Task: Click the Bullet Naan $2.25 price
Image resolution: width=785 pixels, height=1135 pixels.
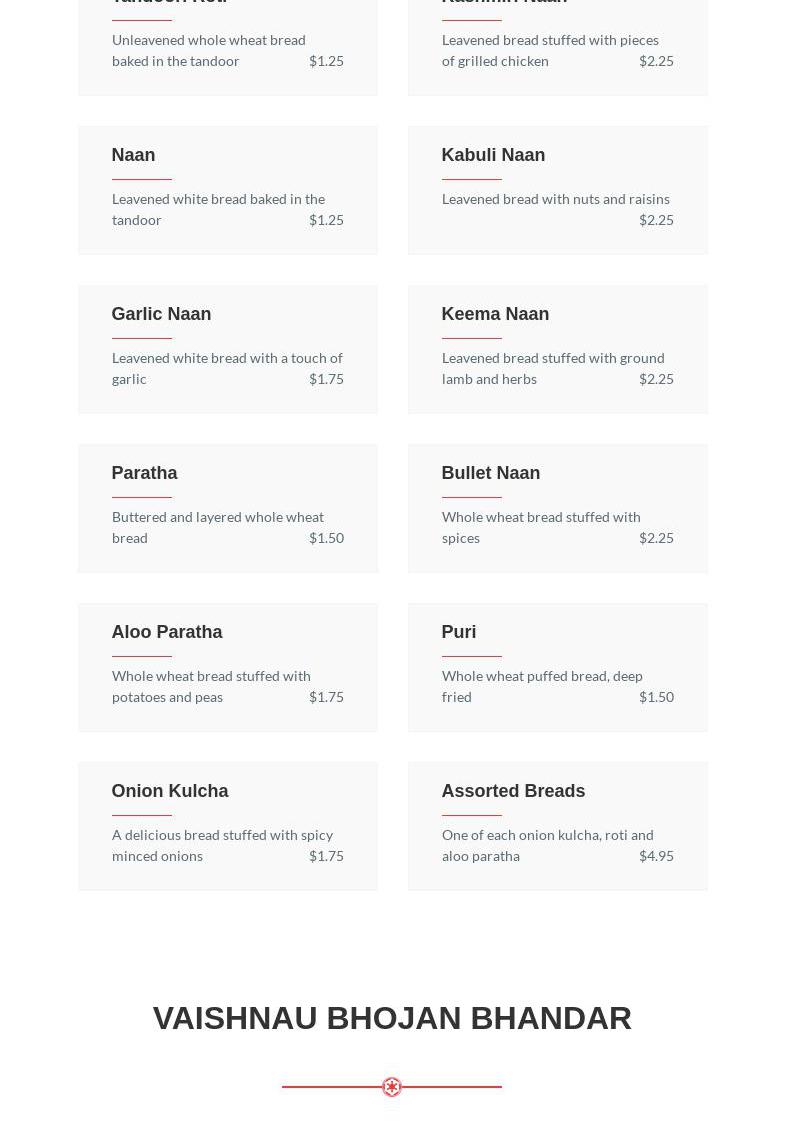Action: pyautogui.click(x=656, y=538)
